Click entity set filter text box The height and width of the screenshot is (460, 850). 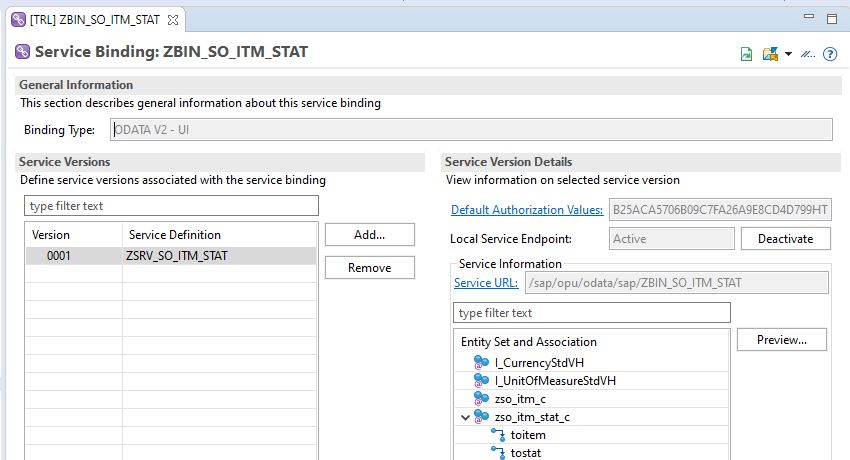pyautogui.click(x=591, y=313)
